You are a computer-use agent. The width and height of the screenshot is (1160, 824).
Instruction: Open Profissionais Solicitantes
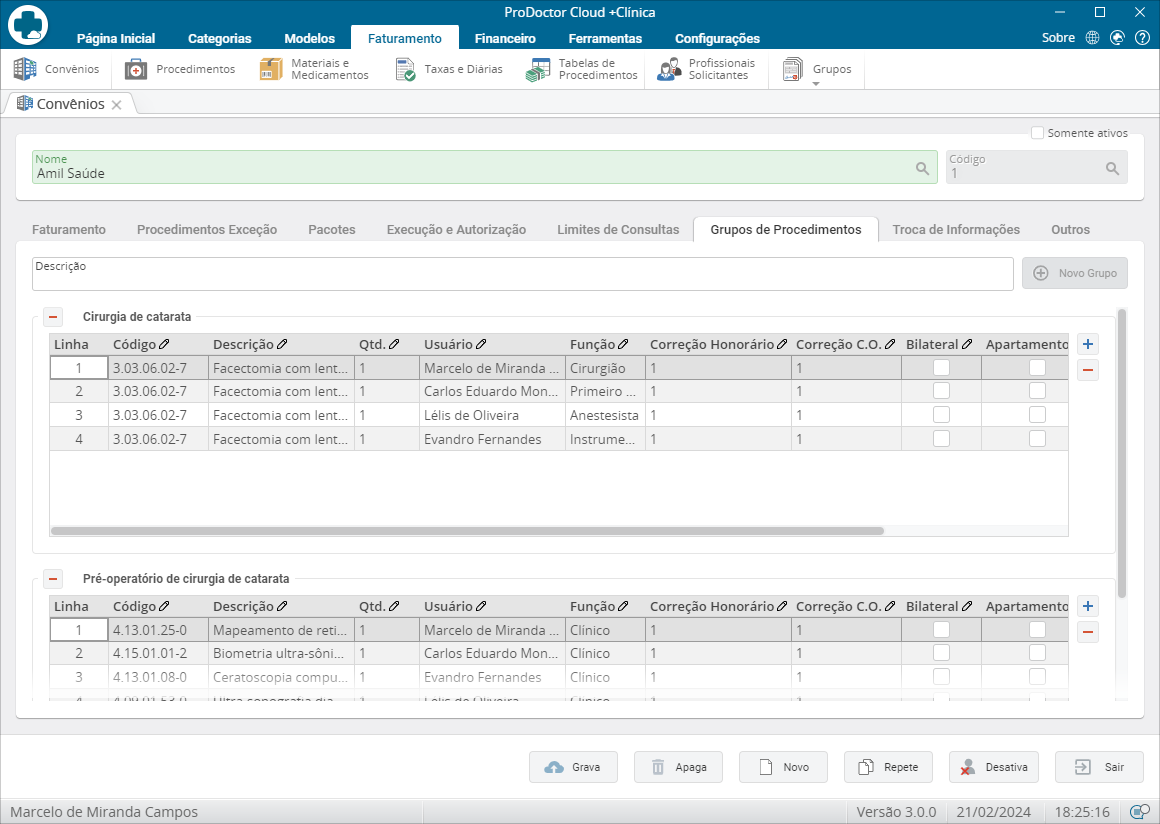click(706, 69)
